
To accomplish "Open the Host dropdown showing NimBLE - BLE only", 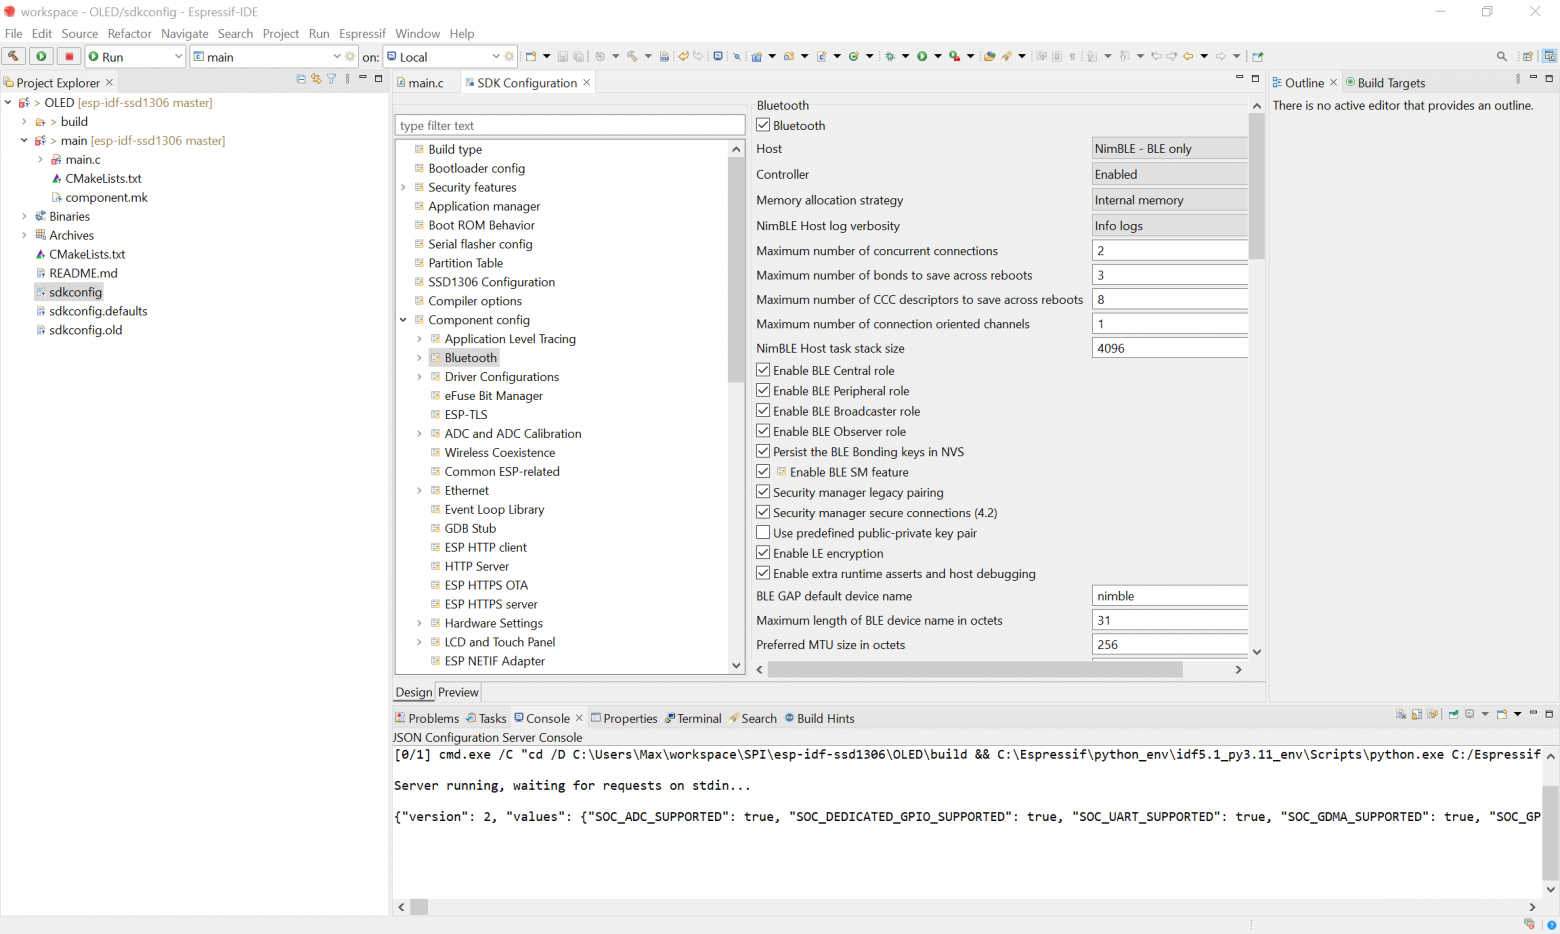I will click(x=1169, y=148).
